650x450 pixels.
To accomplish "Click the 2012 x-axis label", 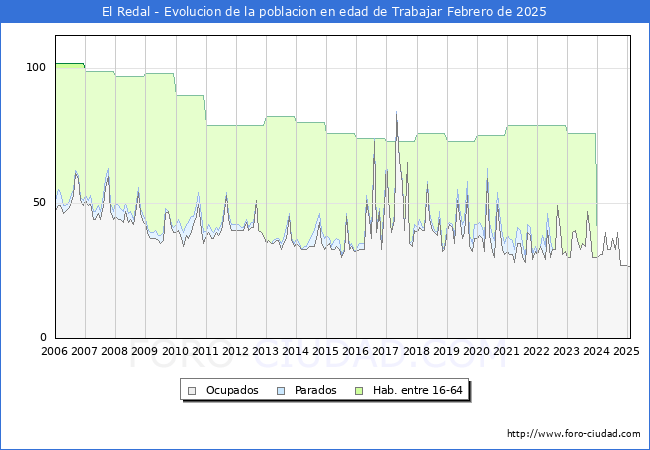I will point(235,351).
